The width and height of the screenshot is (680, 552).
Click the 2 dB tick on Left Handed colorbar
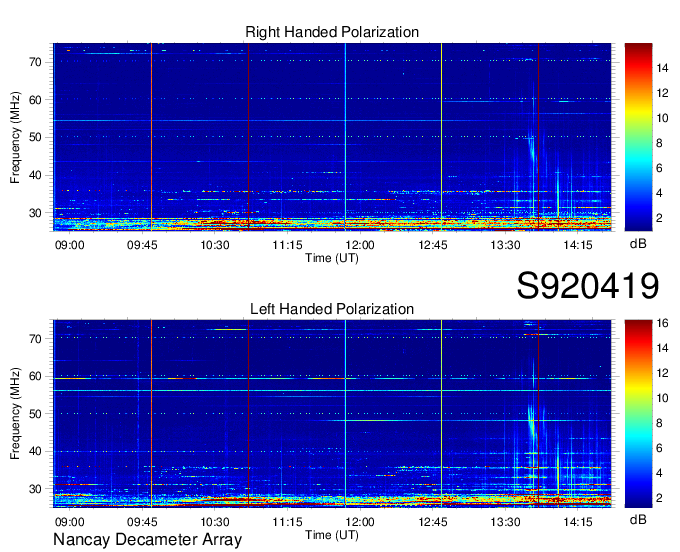pos(660,498)
